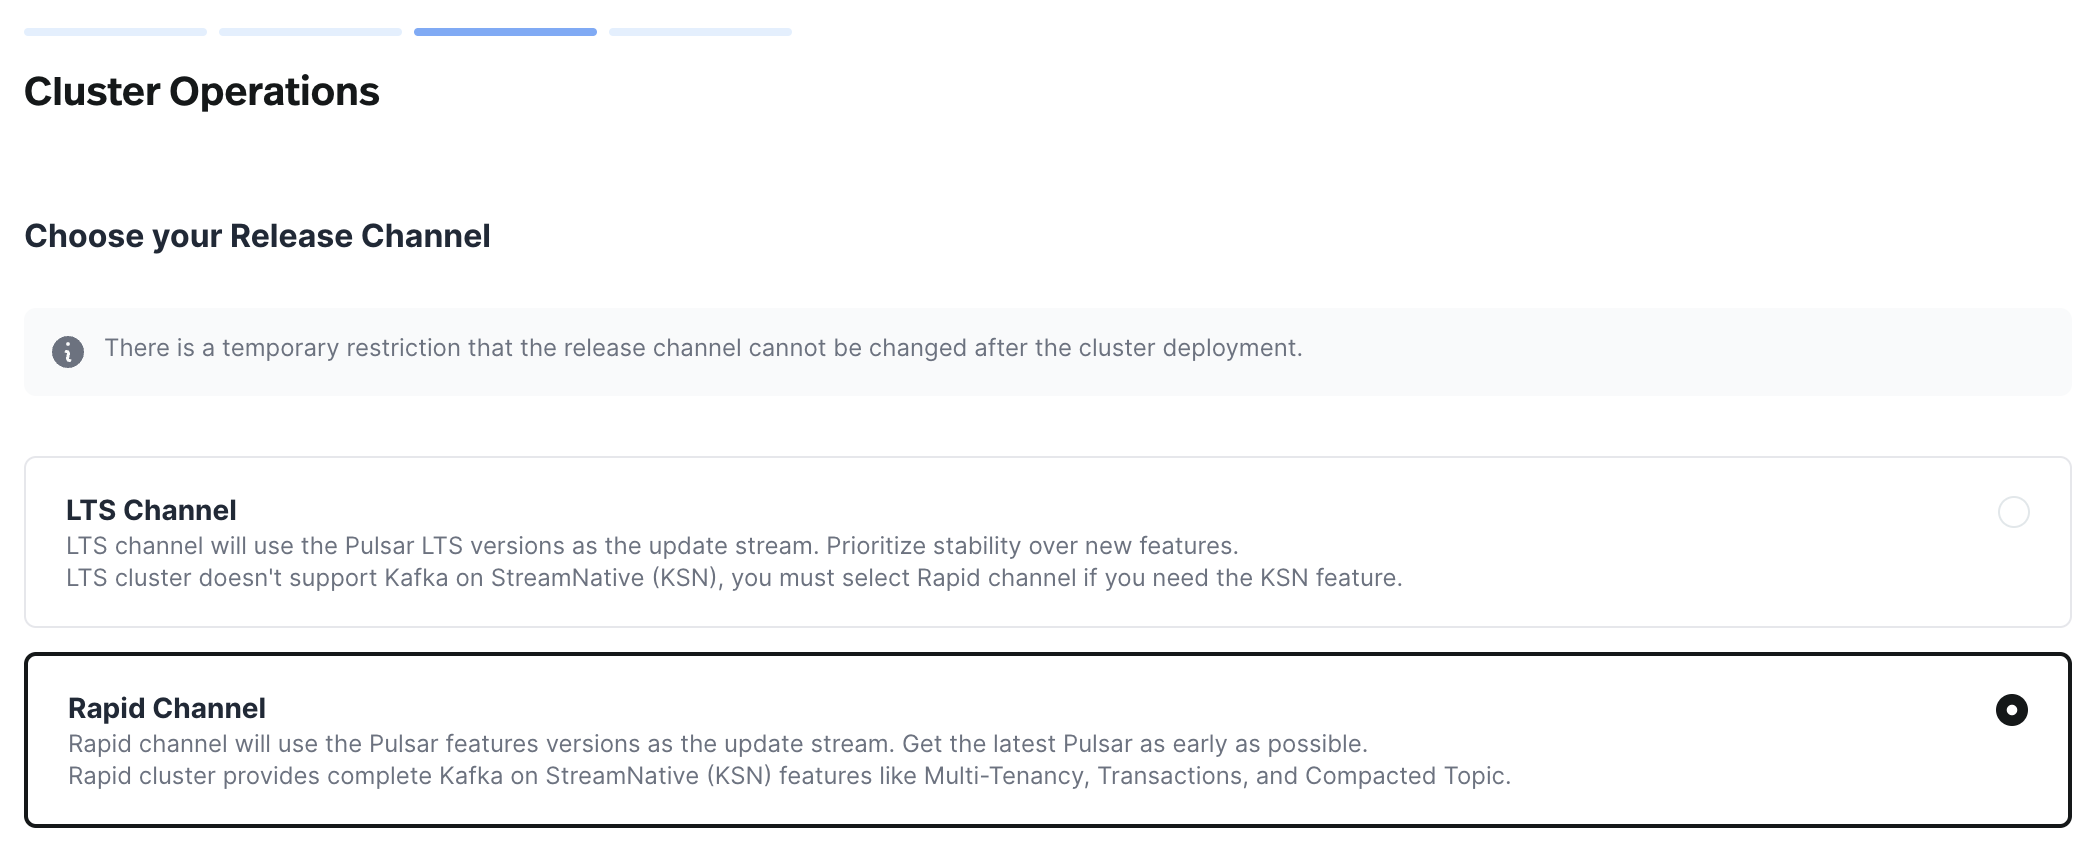Click the info icon in the restriction notice
This screenshot has height=846, width=2094.
[x=66, y=351]
